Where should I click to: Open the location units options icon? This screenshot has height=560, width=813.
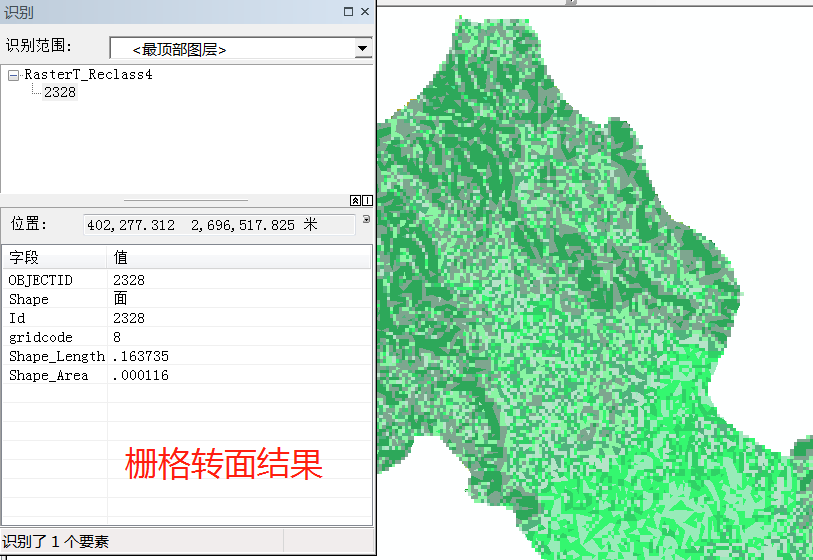click(366, 219)
